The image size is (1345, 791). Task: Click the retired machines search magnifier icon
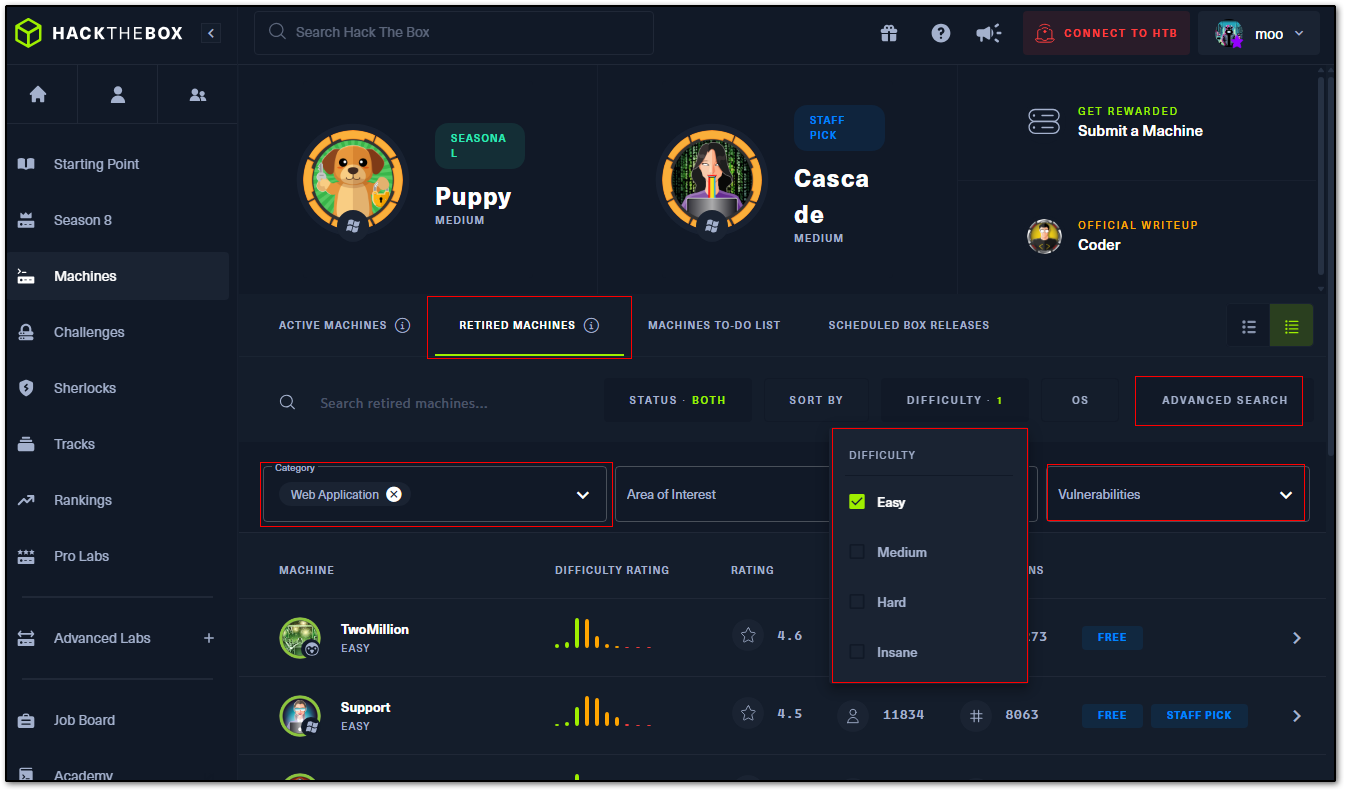(287, 402)
